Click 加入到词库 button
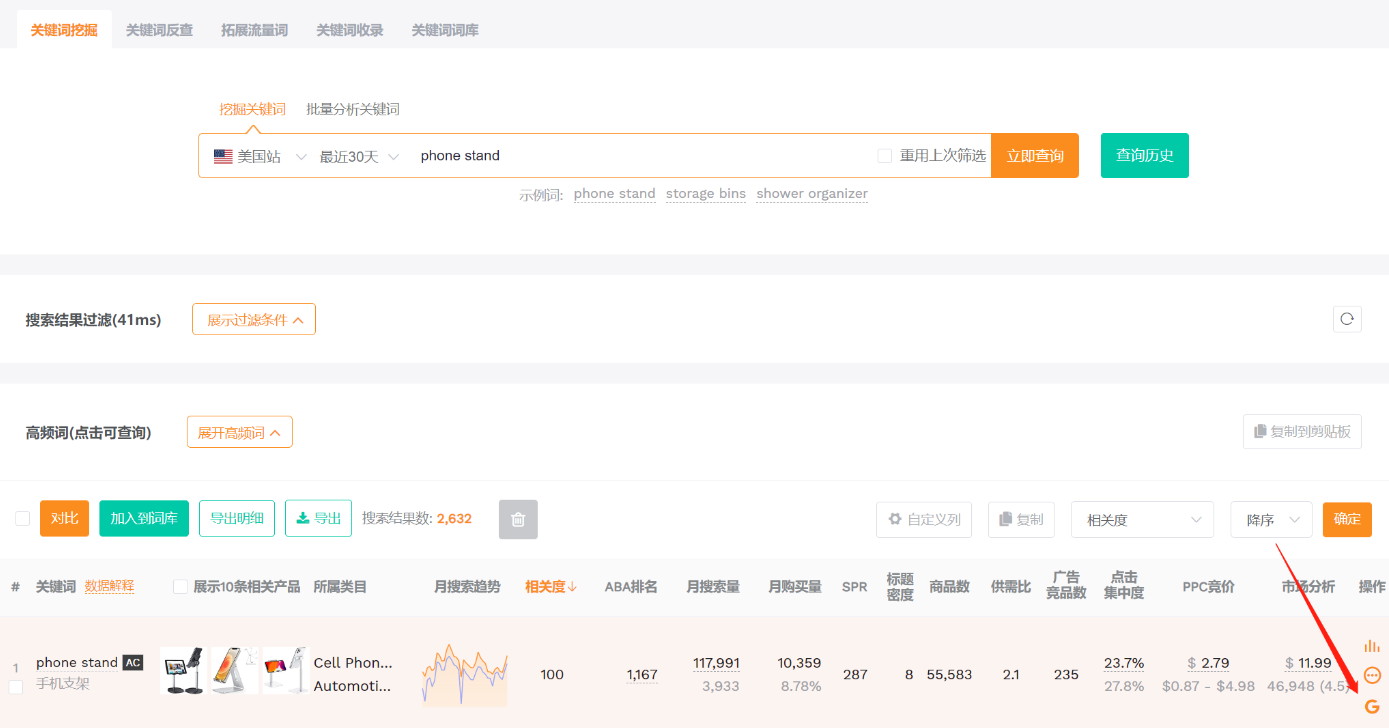Viewport: 1389px width, 728px height. pyautogui.click(x=144, y=518)
